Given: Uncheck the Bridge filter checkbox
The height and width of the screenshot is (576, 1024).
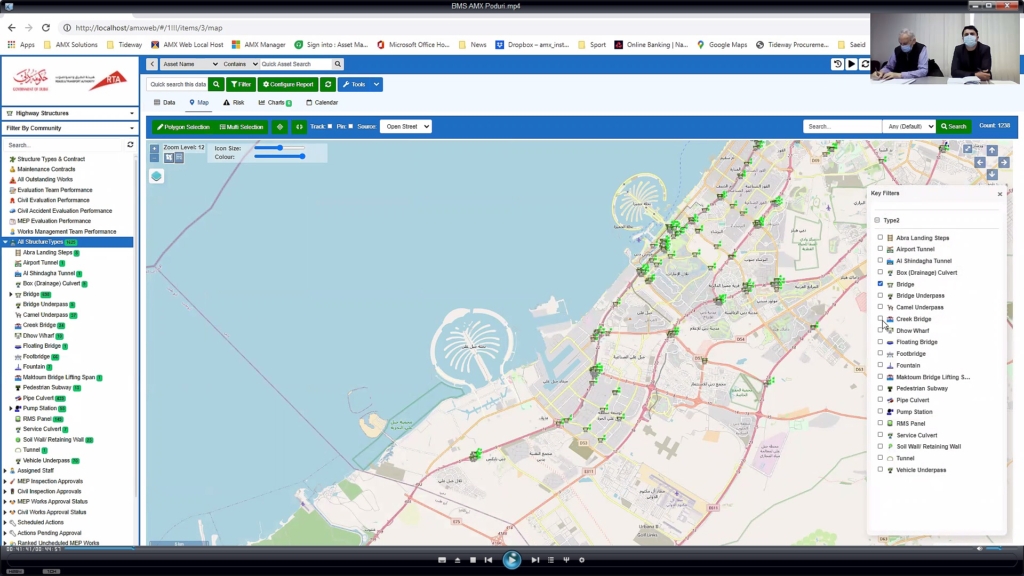Looking at the screenshot, I should point(880,284).
